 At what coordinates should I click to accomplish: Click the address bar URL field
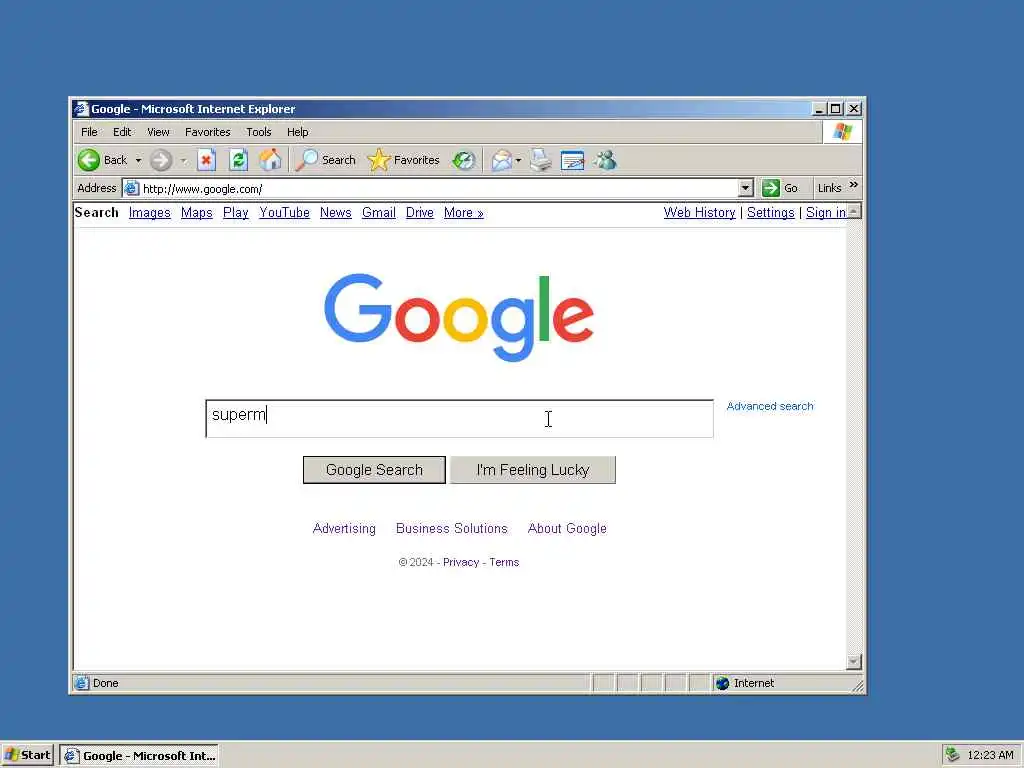click(439, 189)
